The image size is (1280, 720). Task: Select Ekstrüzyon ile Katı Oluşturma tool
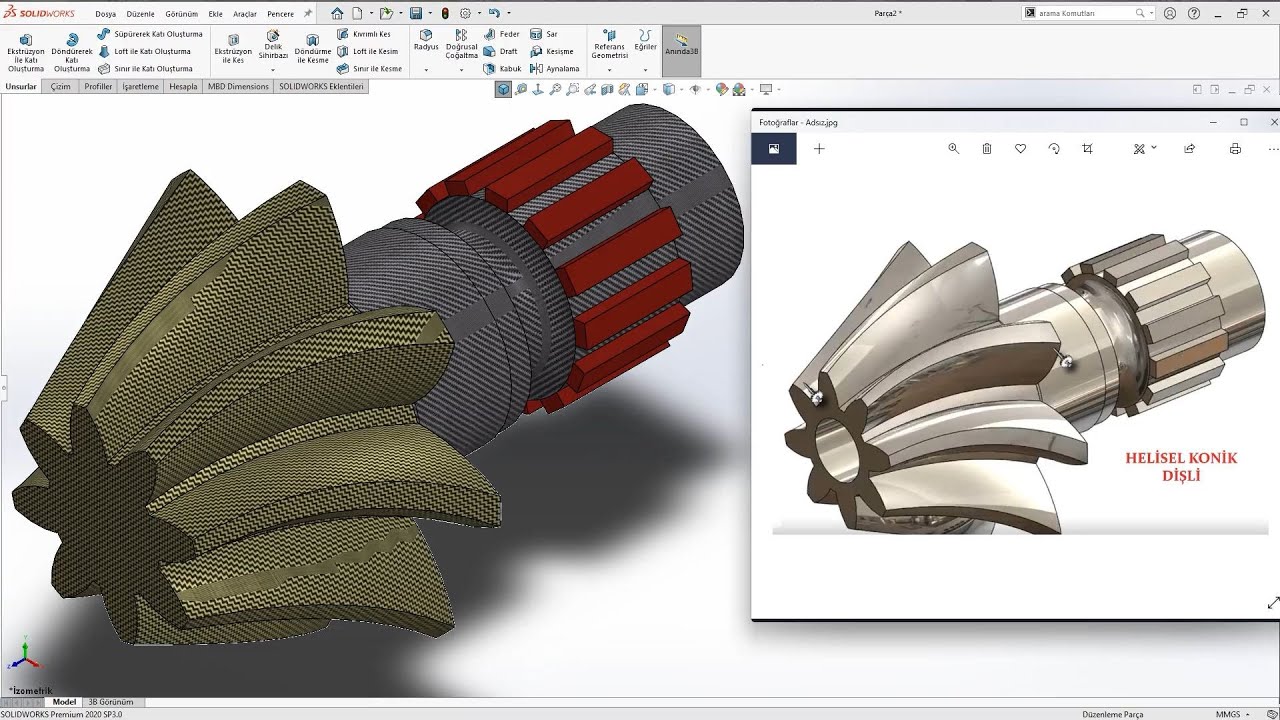[x=26, y=53]
